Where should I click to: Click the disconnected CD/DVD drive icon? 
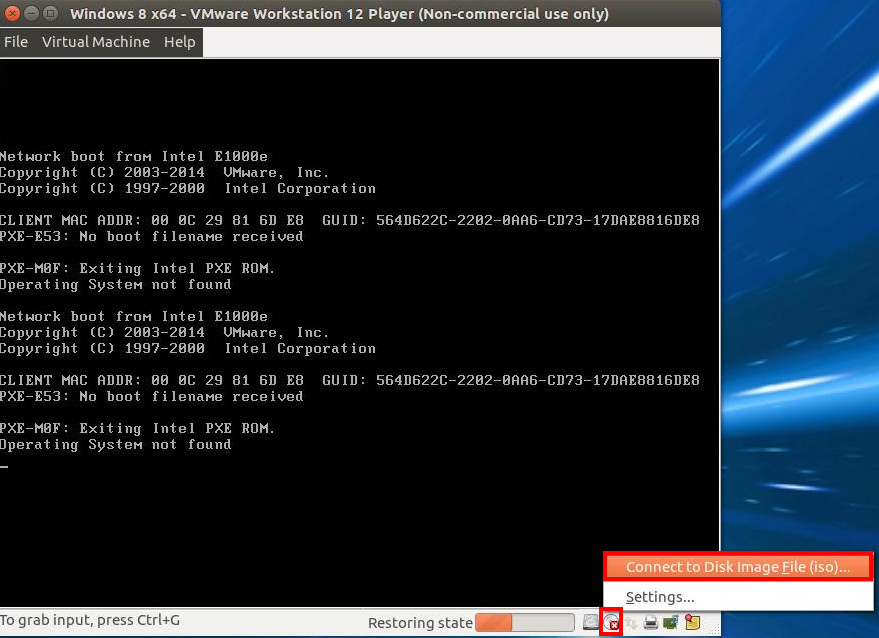(611, 622)
